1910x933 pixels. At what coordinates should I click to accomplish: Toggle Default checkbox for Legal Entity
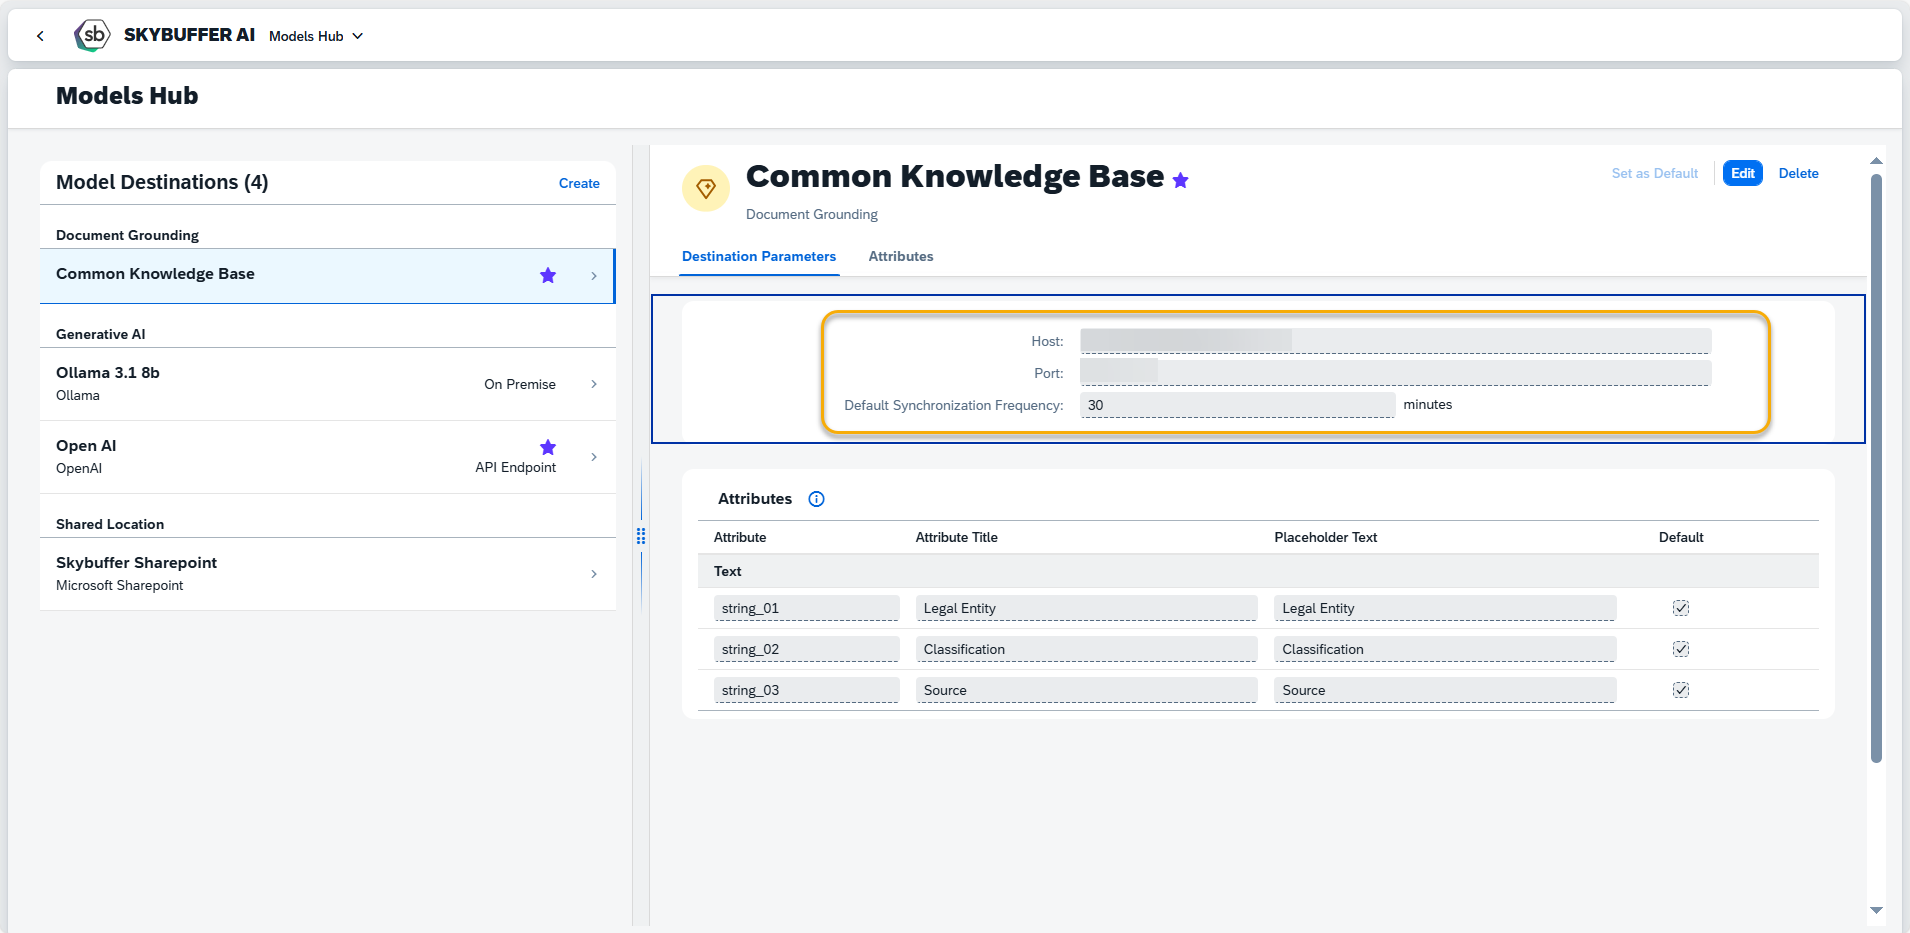click(1681, 608)
